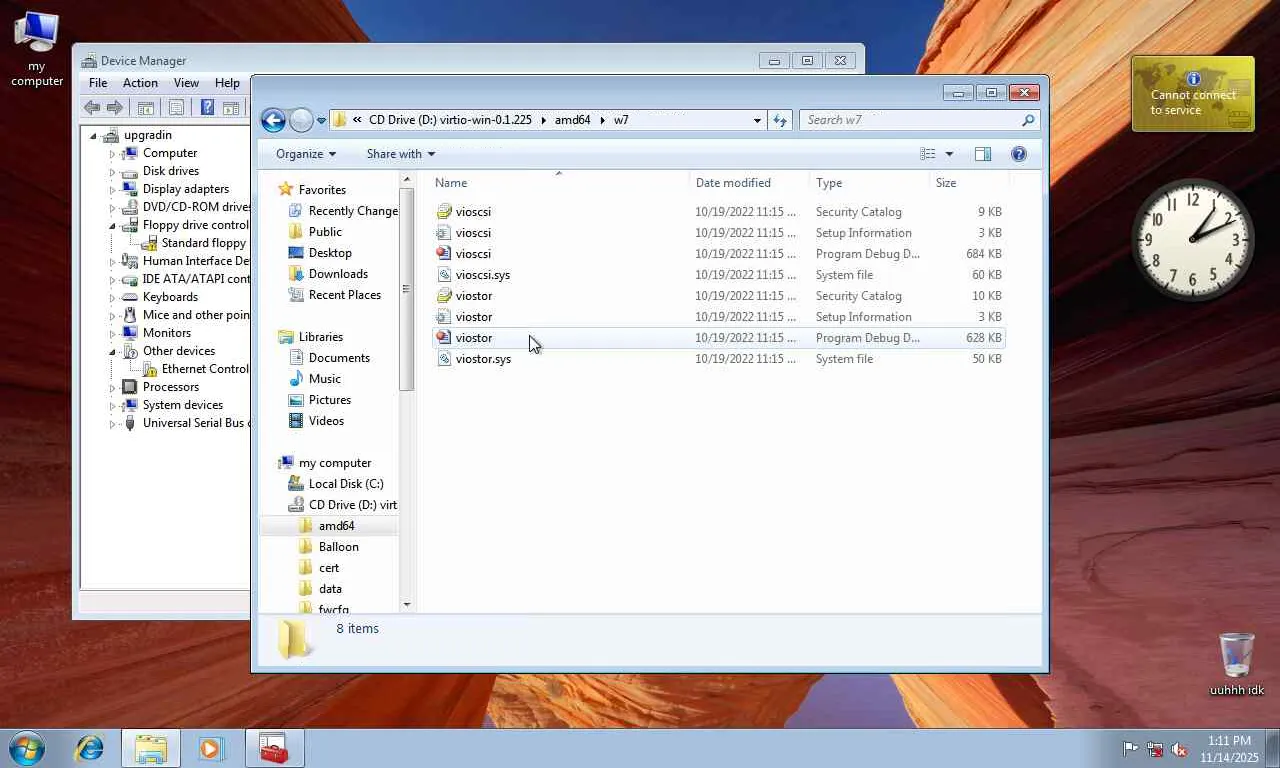The height and width of the screenshot is (768, 1280).
Task: Open the Device Manager File menu
Action: (x=98, y=83)
